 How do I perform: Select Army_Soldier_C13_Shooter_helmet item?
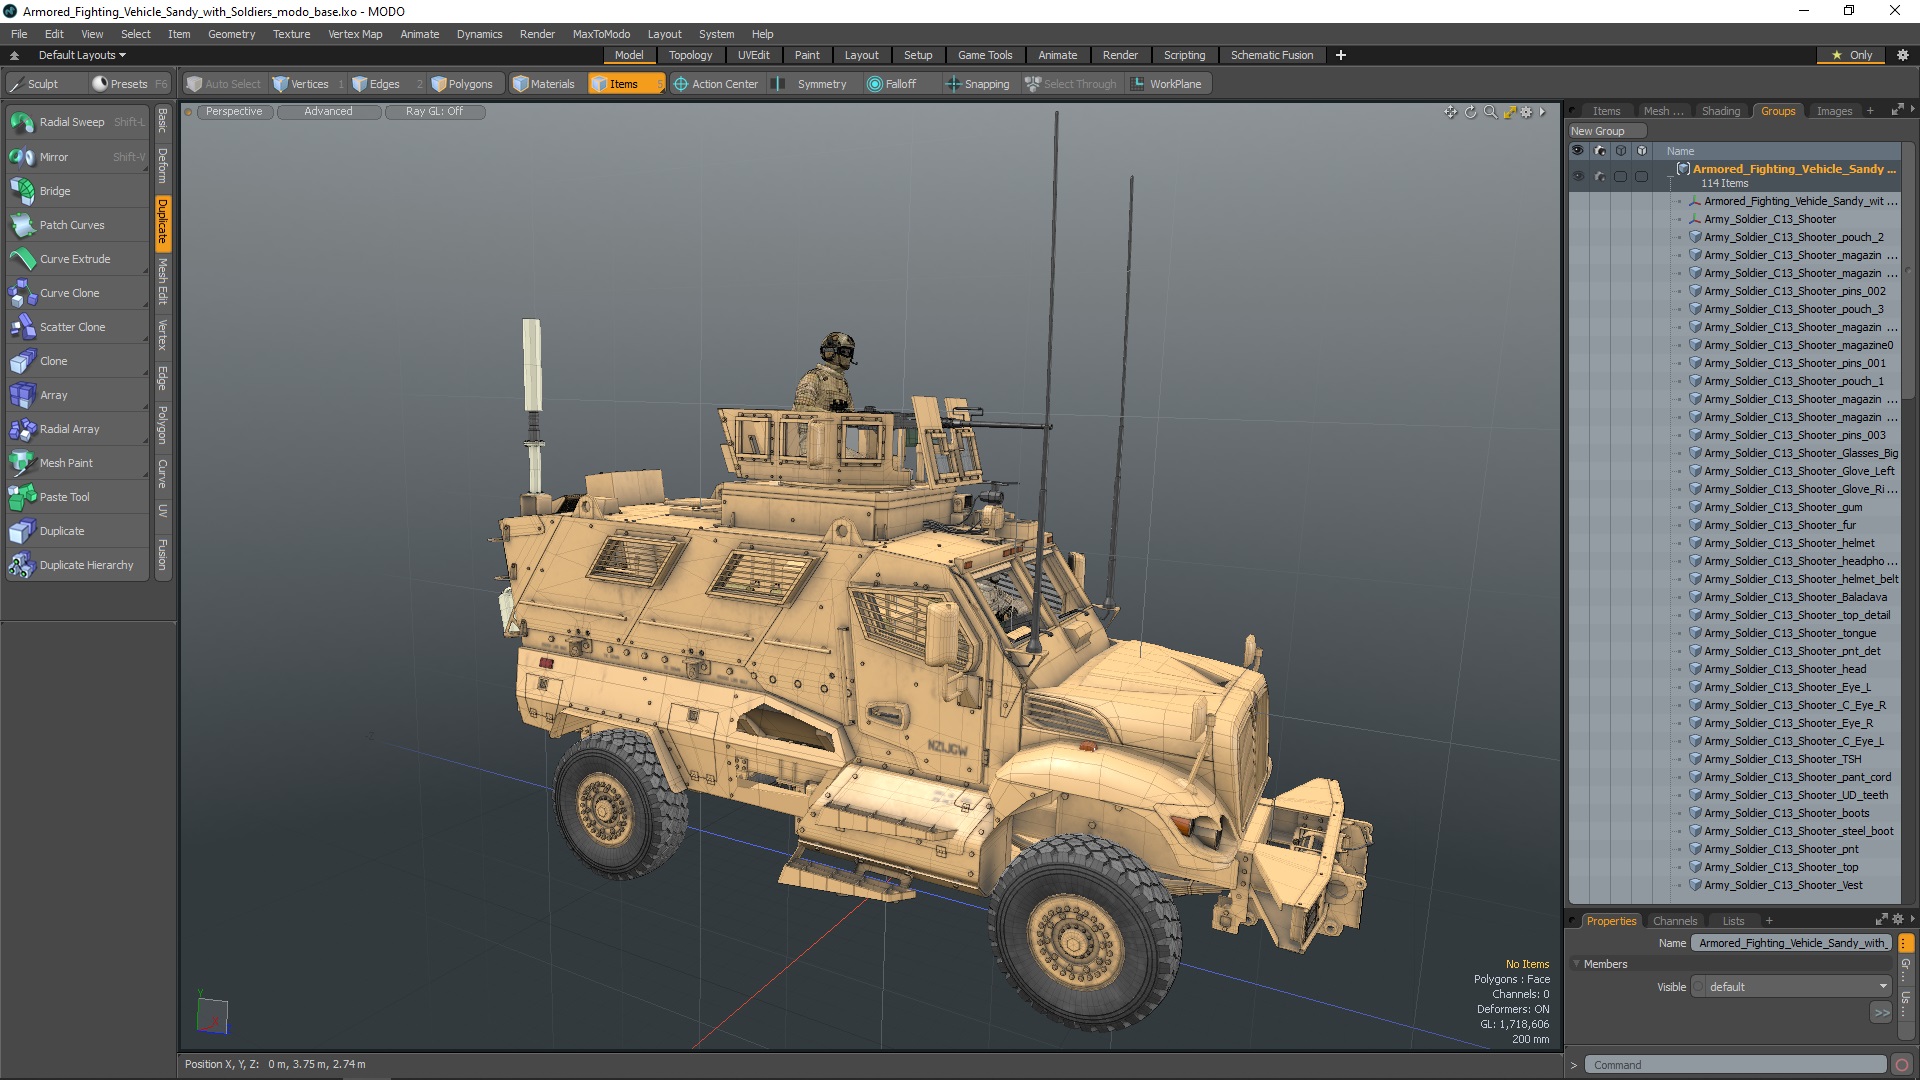(1789, 543)
